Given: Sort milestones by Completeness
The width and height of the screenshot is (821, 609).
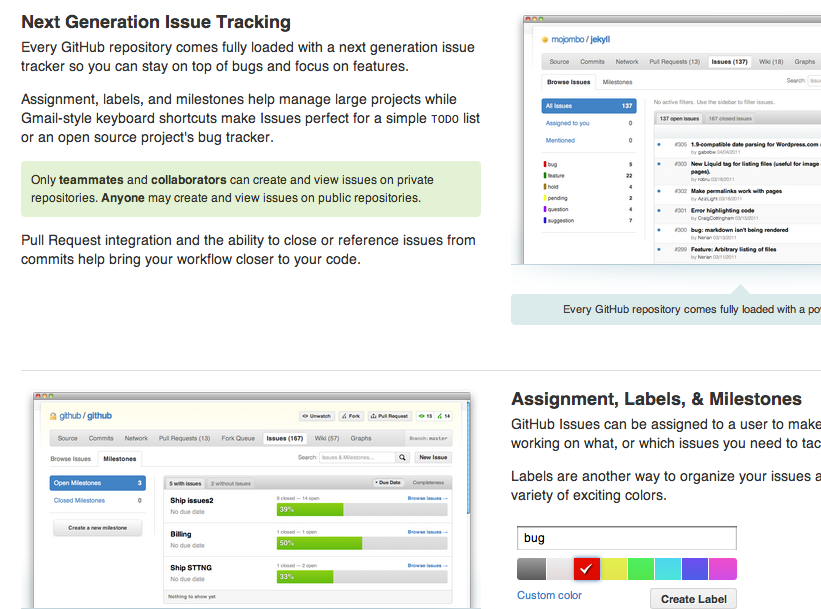Looking at the screenshot, I should (x=428, y=482).
